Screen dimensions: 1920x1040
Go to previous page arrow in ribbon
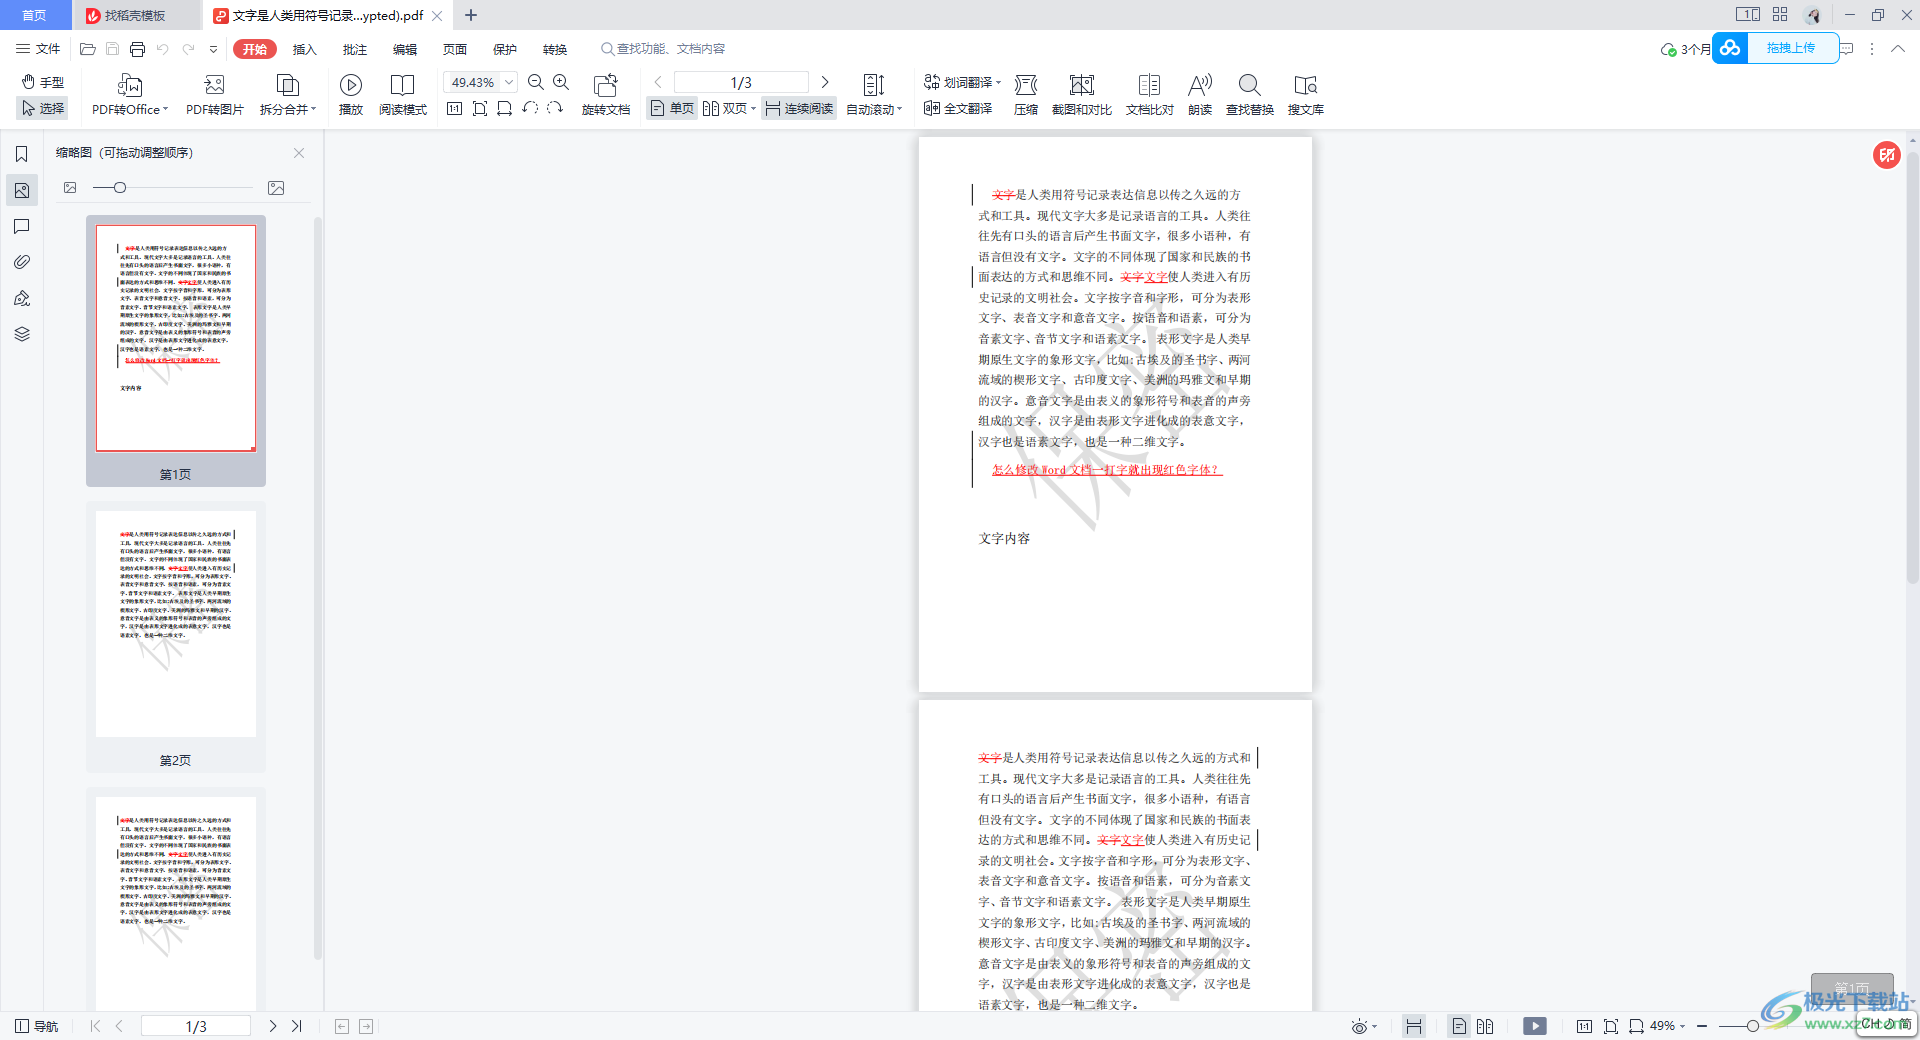pos(658,82)
